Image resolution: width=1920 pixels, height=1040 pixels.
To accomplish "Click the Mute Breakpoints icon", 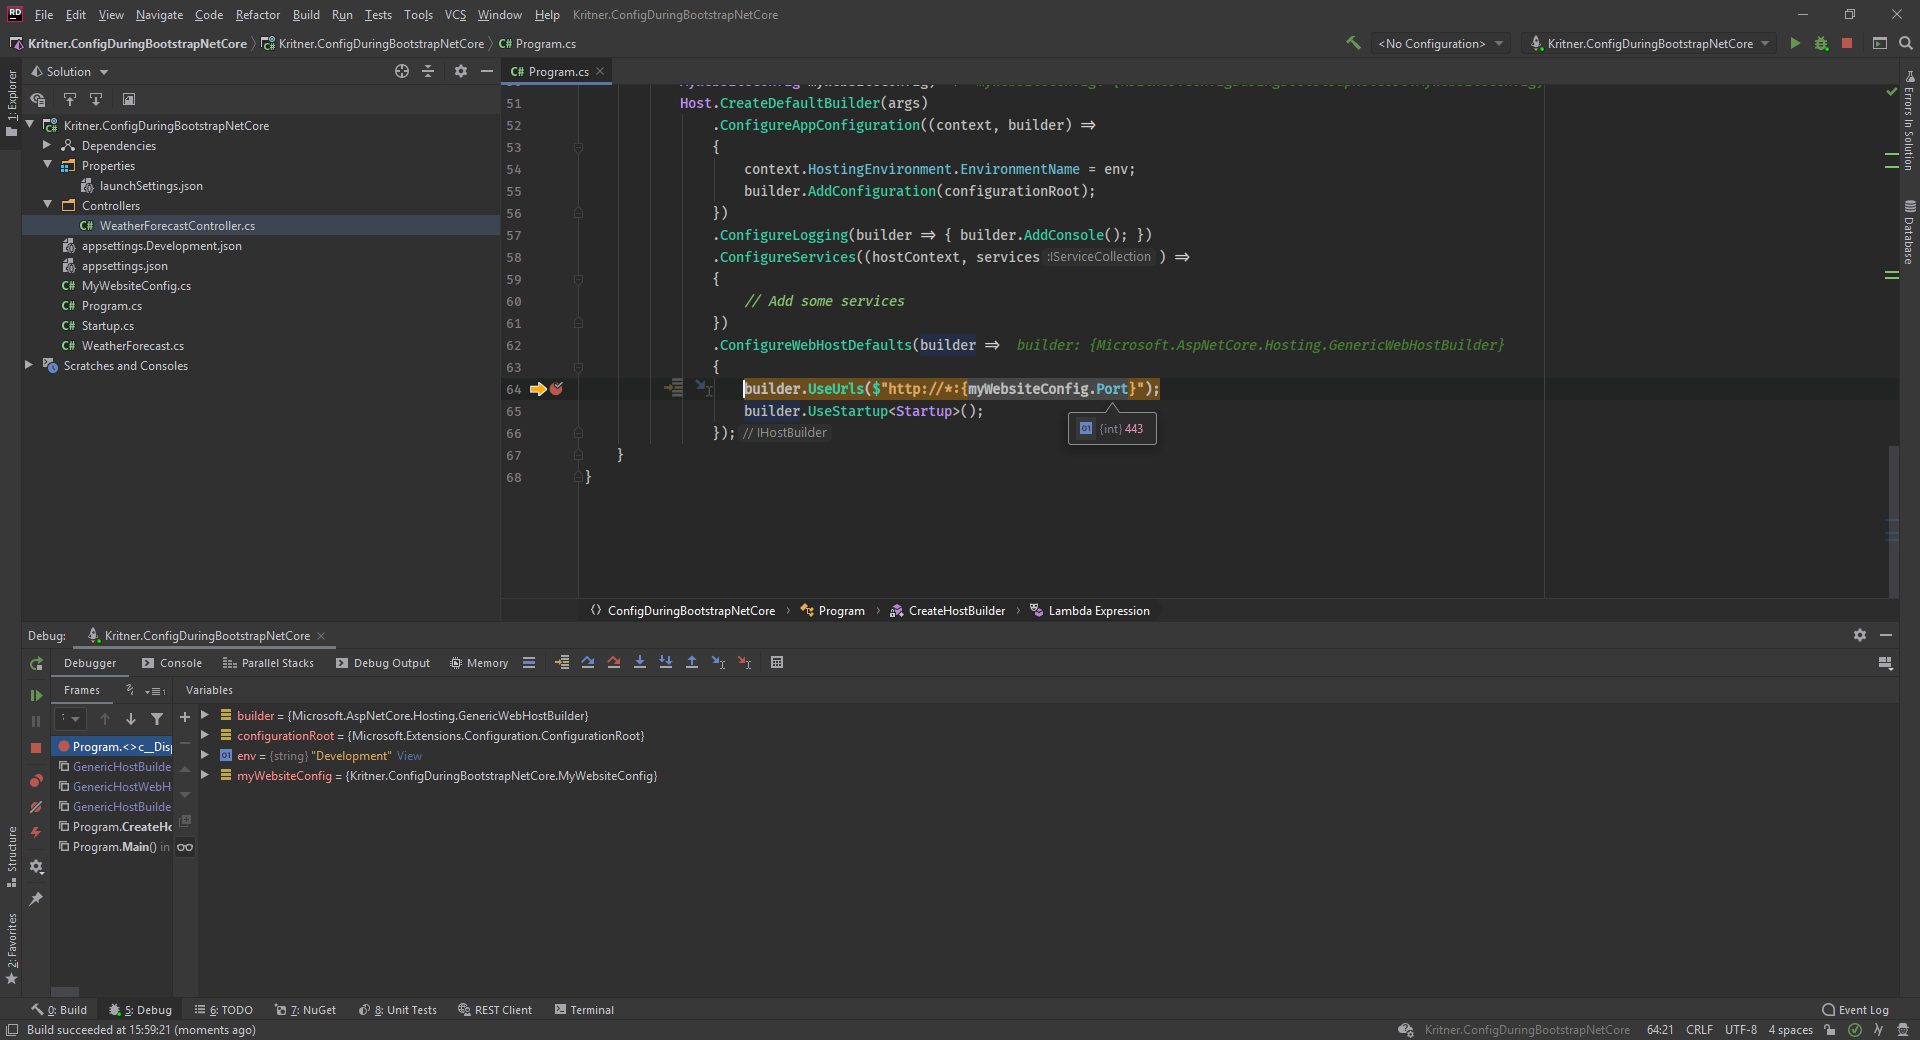I will pyautogui.click(x=36, y=807).
